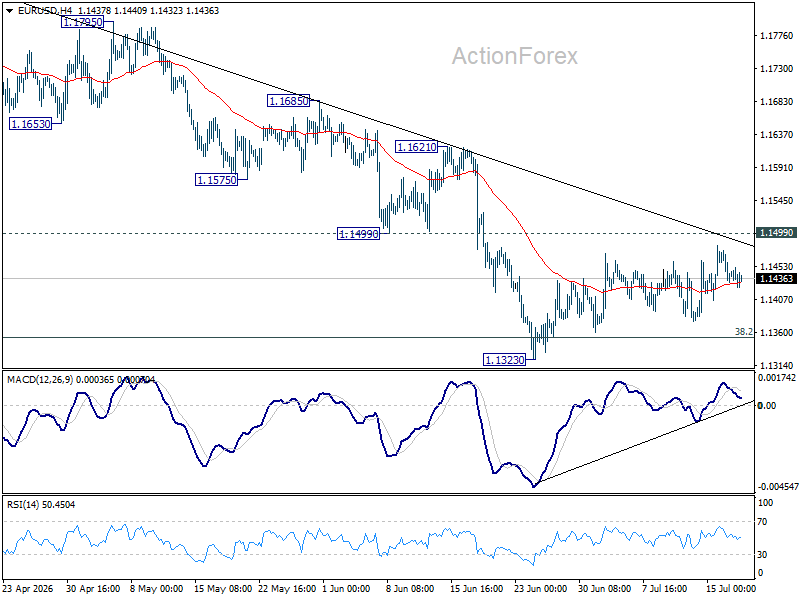
Task: Click the 1.14990 axis level marker
Action: pos(776,233)
